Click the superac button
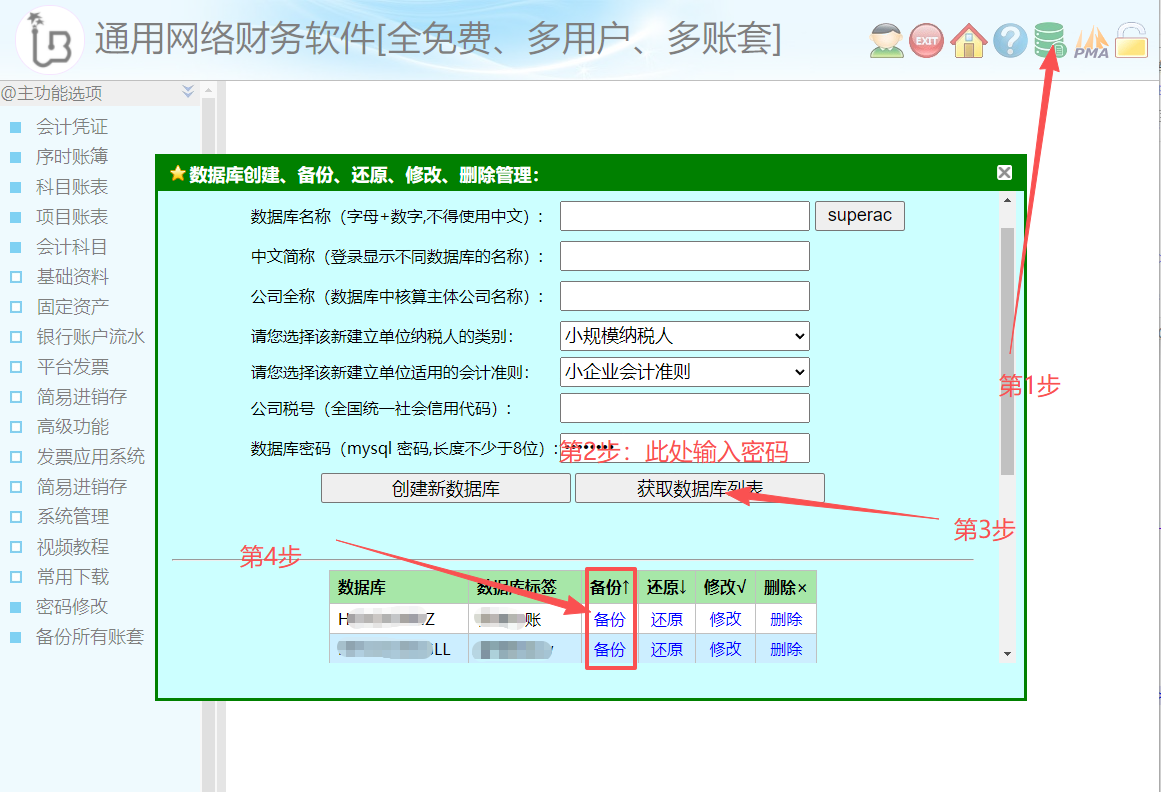Viewport: 1161px width, 792px height. click(859, 216)
